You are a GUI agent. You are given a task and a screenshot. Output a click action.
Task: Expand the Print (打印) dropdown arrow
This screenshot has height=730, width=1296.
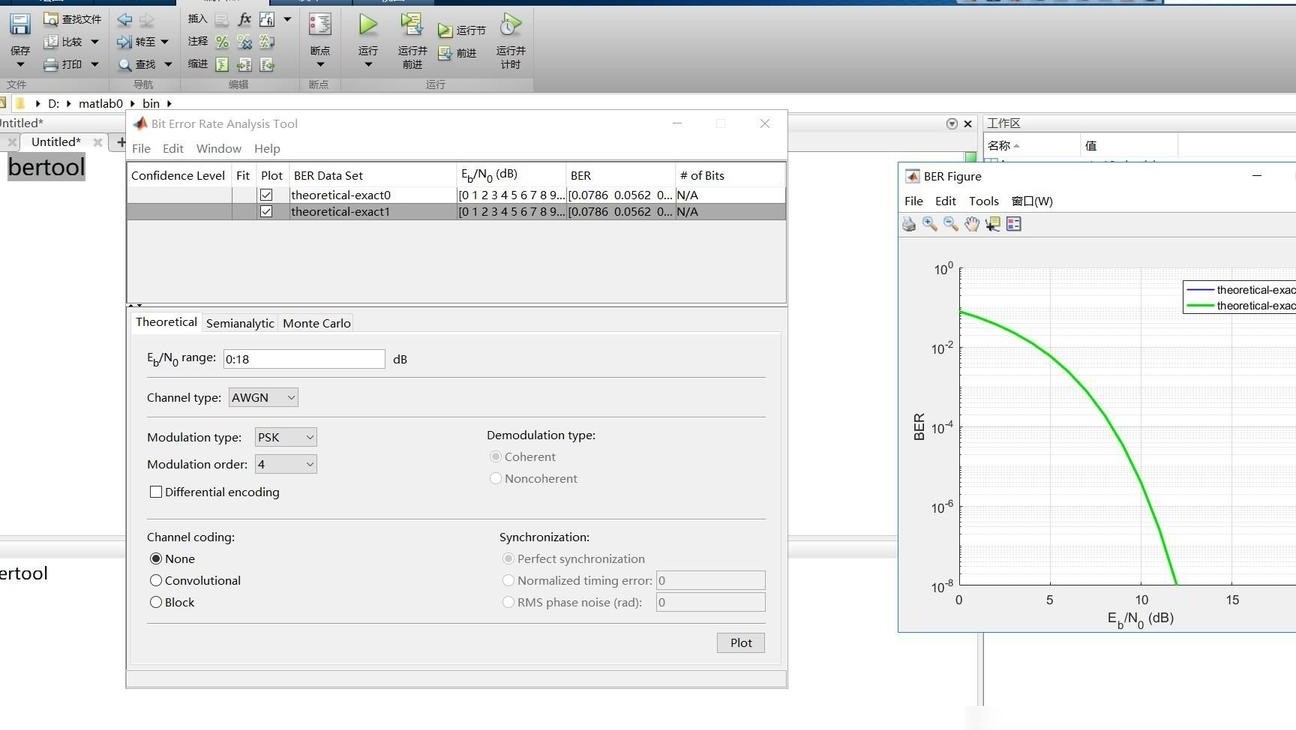click(95, 65)
